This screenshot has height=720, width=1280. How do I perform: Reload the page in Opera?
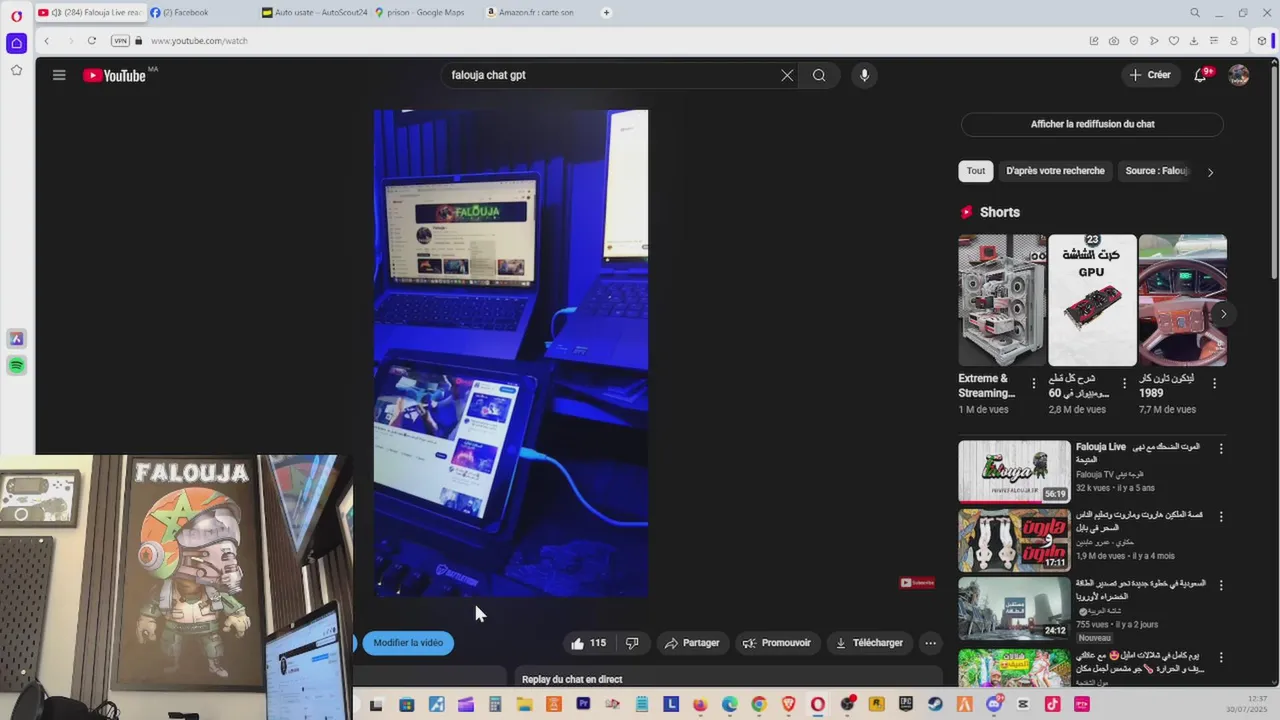(x=92, y=41)
